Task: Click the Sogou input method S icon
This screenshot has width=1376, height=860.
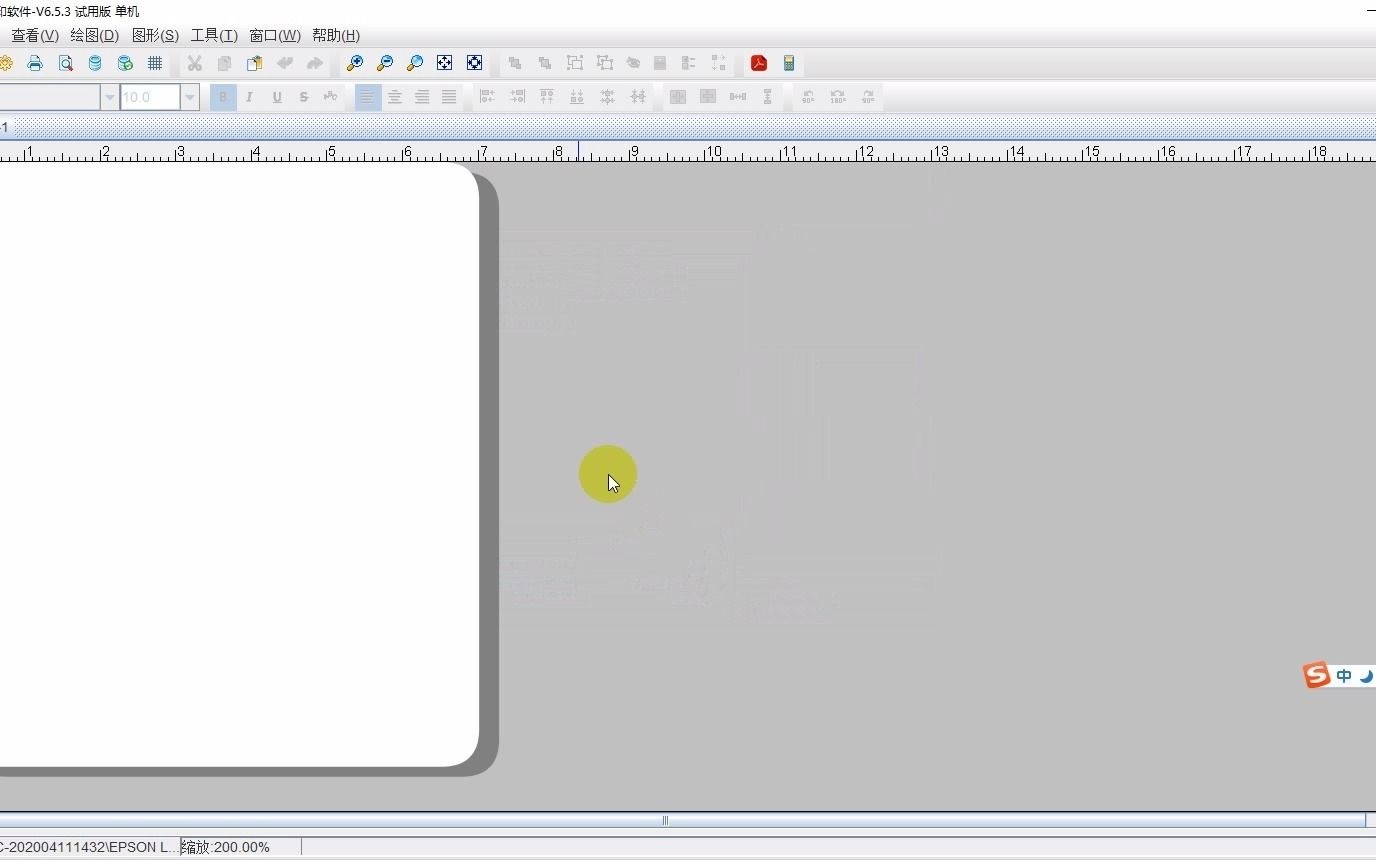Action: pos(1317,676)
